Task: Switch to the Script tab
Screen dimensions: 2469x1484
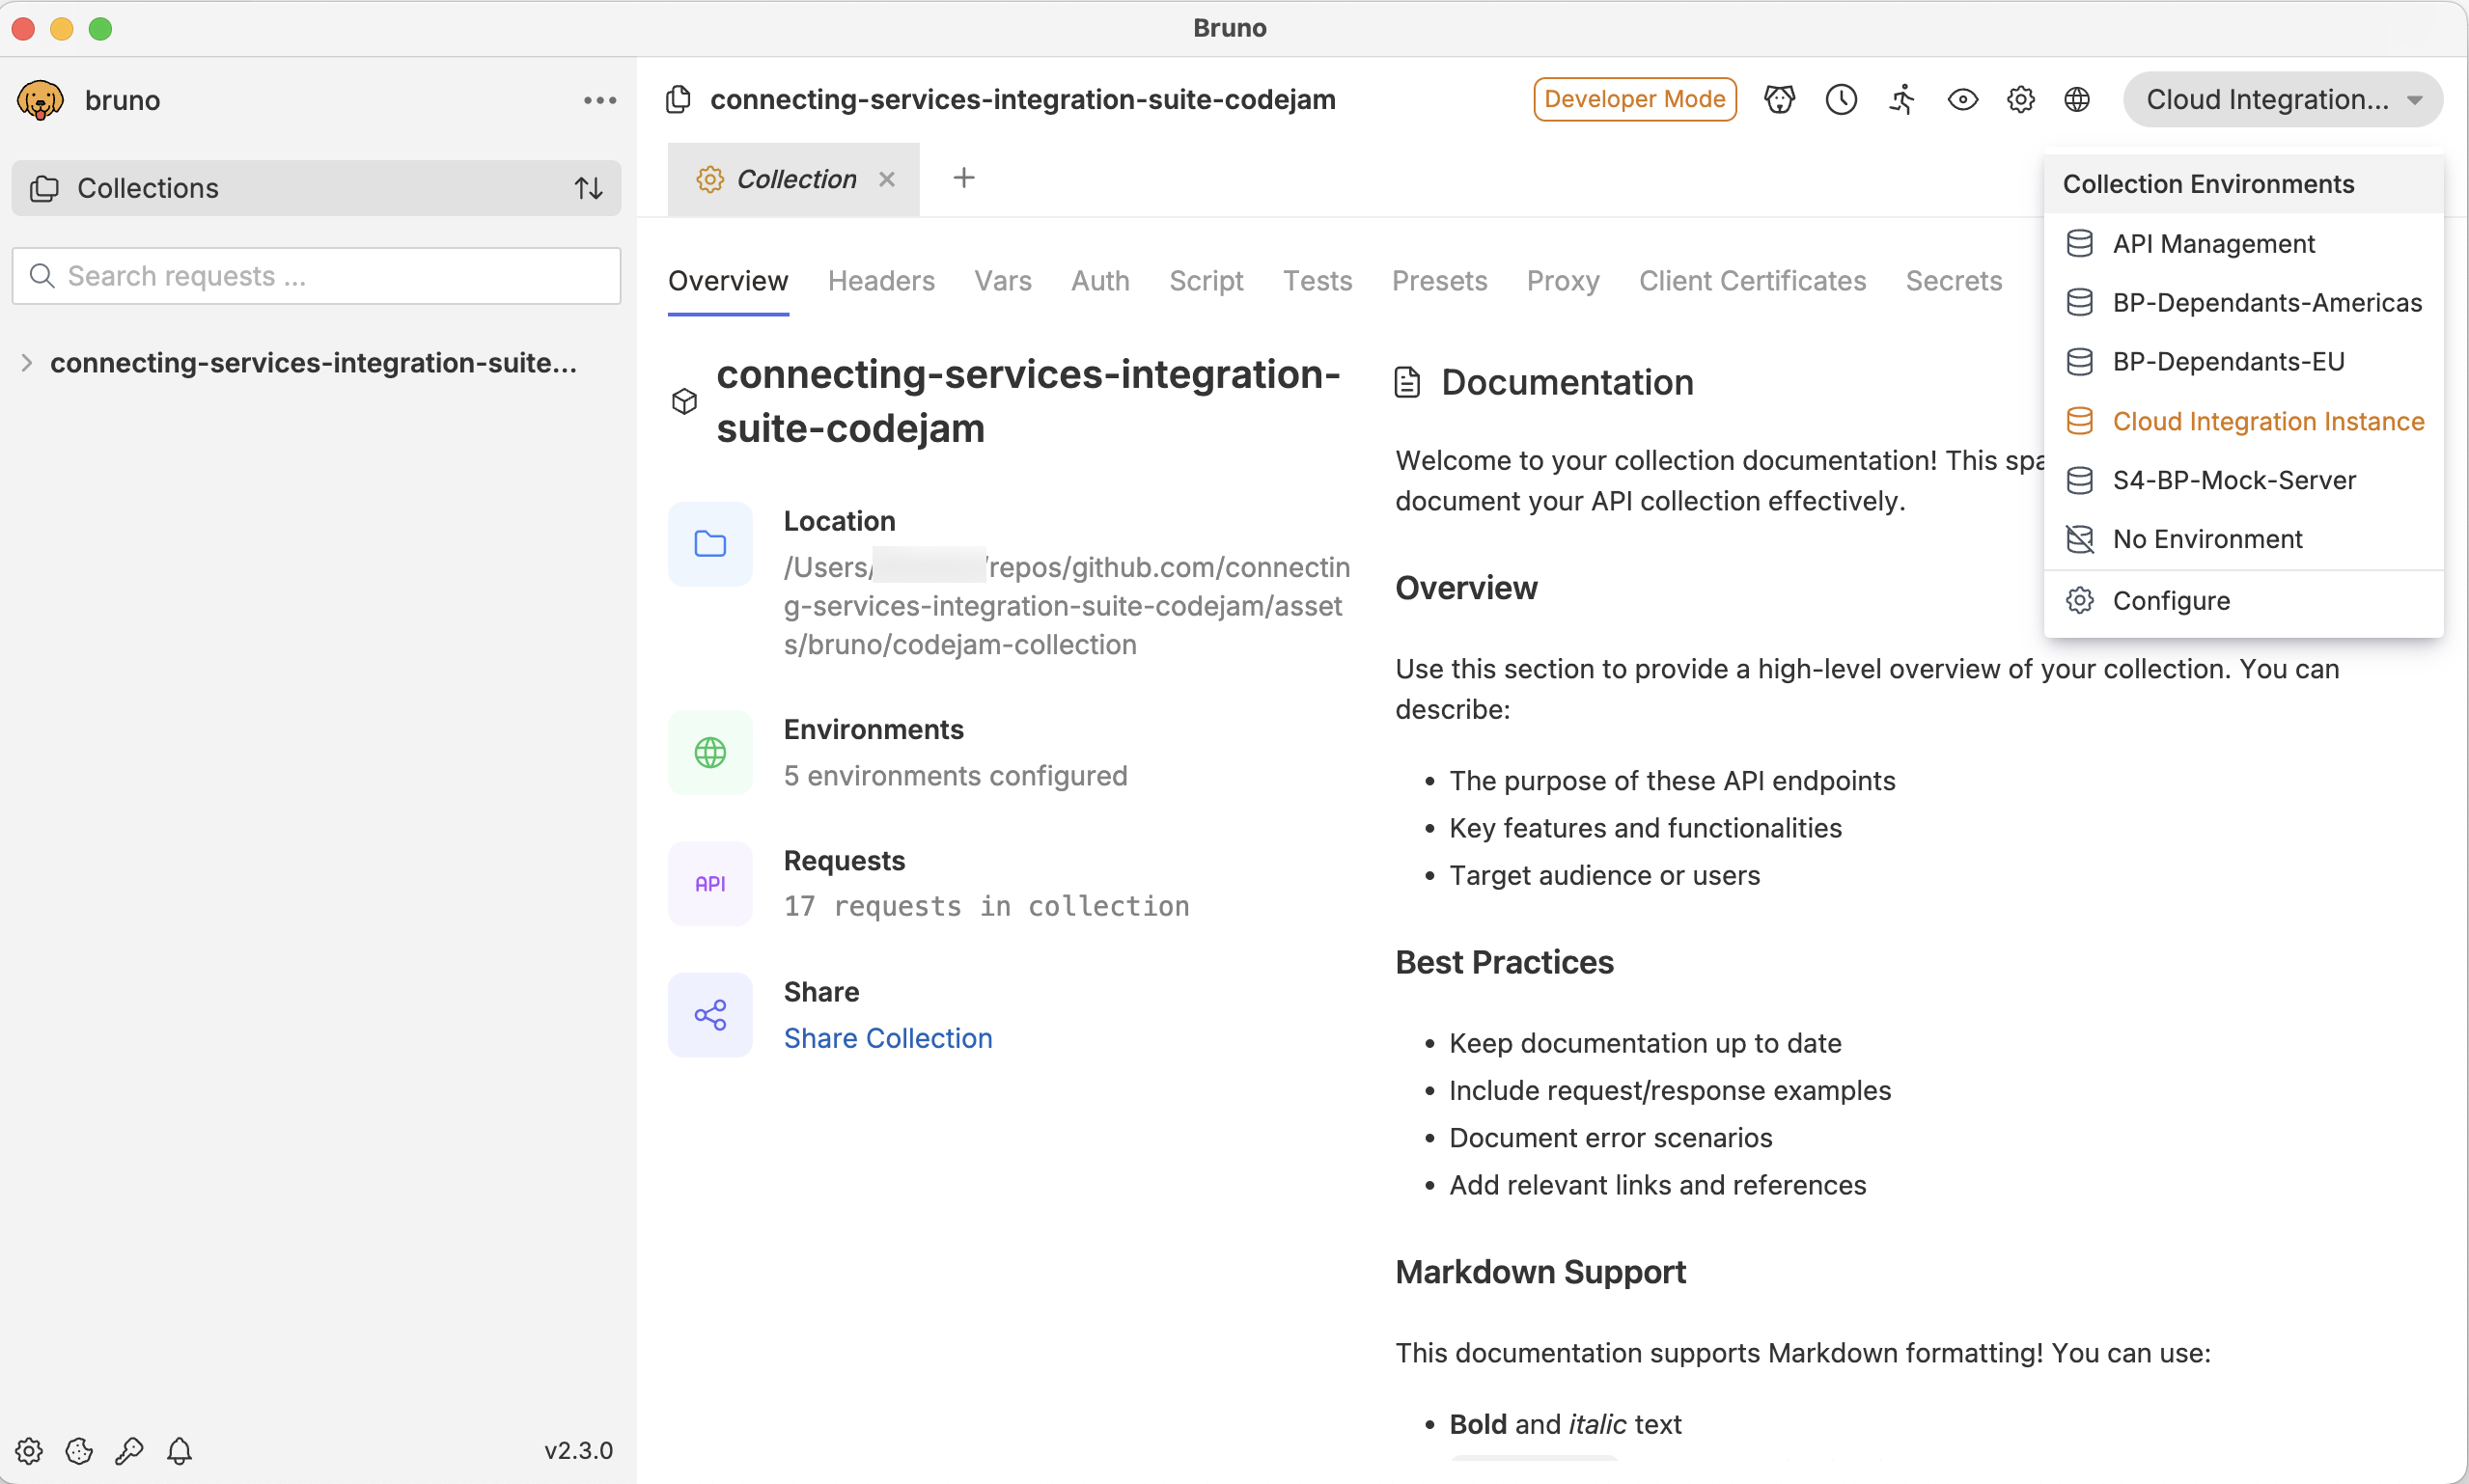Action: (1206, 281)
